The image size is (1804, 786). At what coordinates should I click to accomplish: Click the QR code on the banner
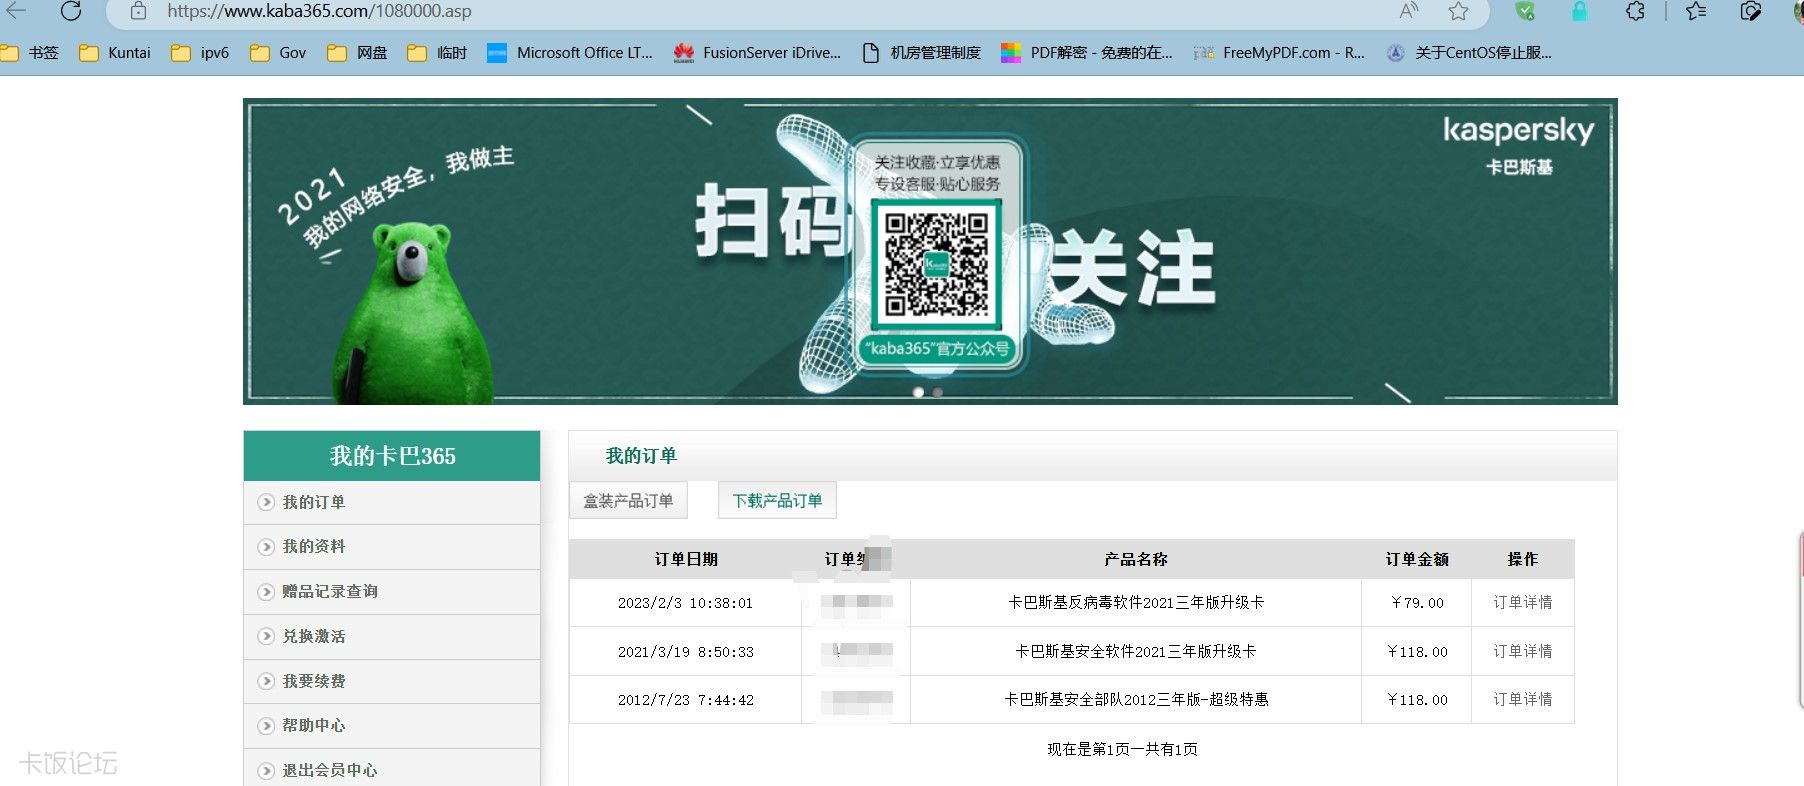[x=937, y=264]
